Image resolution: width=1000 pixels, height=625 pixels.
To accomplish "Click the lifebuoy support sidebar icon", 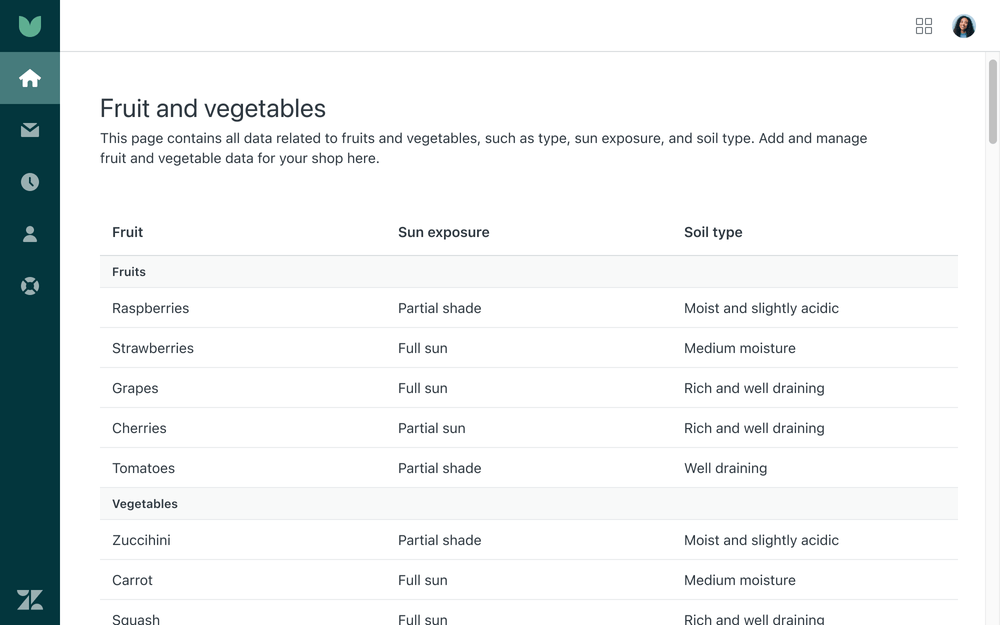I will click(30, 286).
